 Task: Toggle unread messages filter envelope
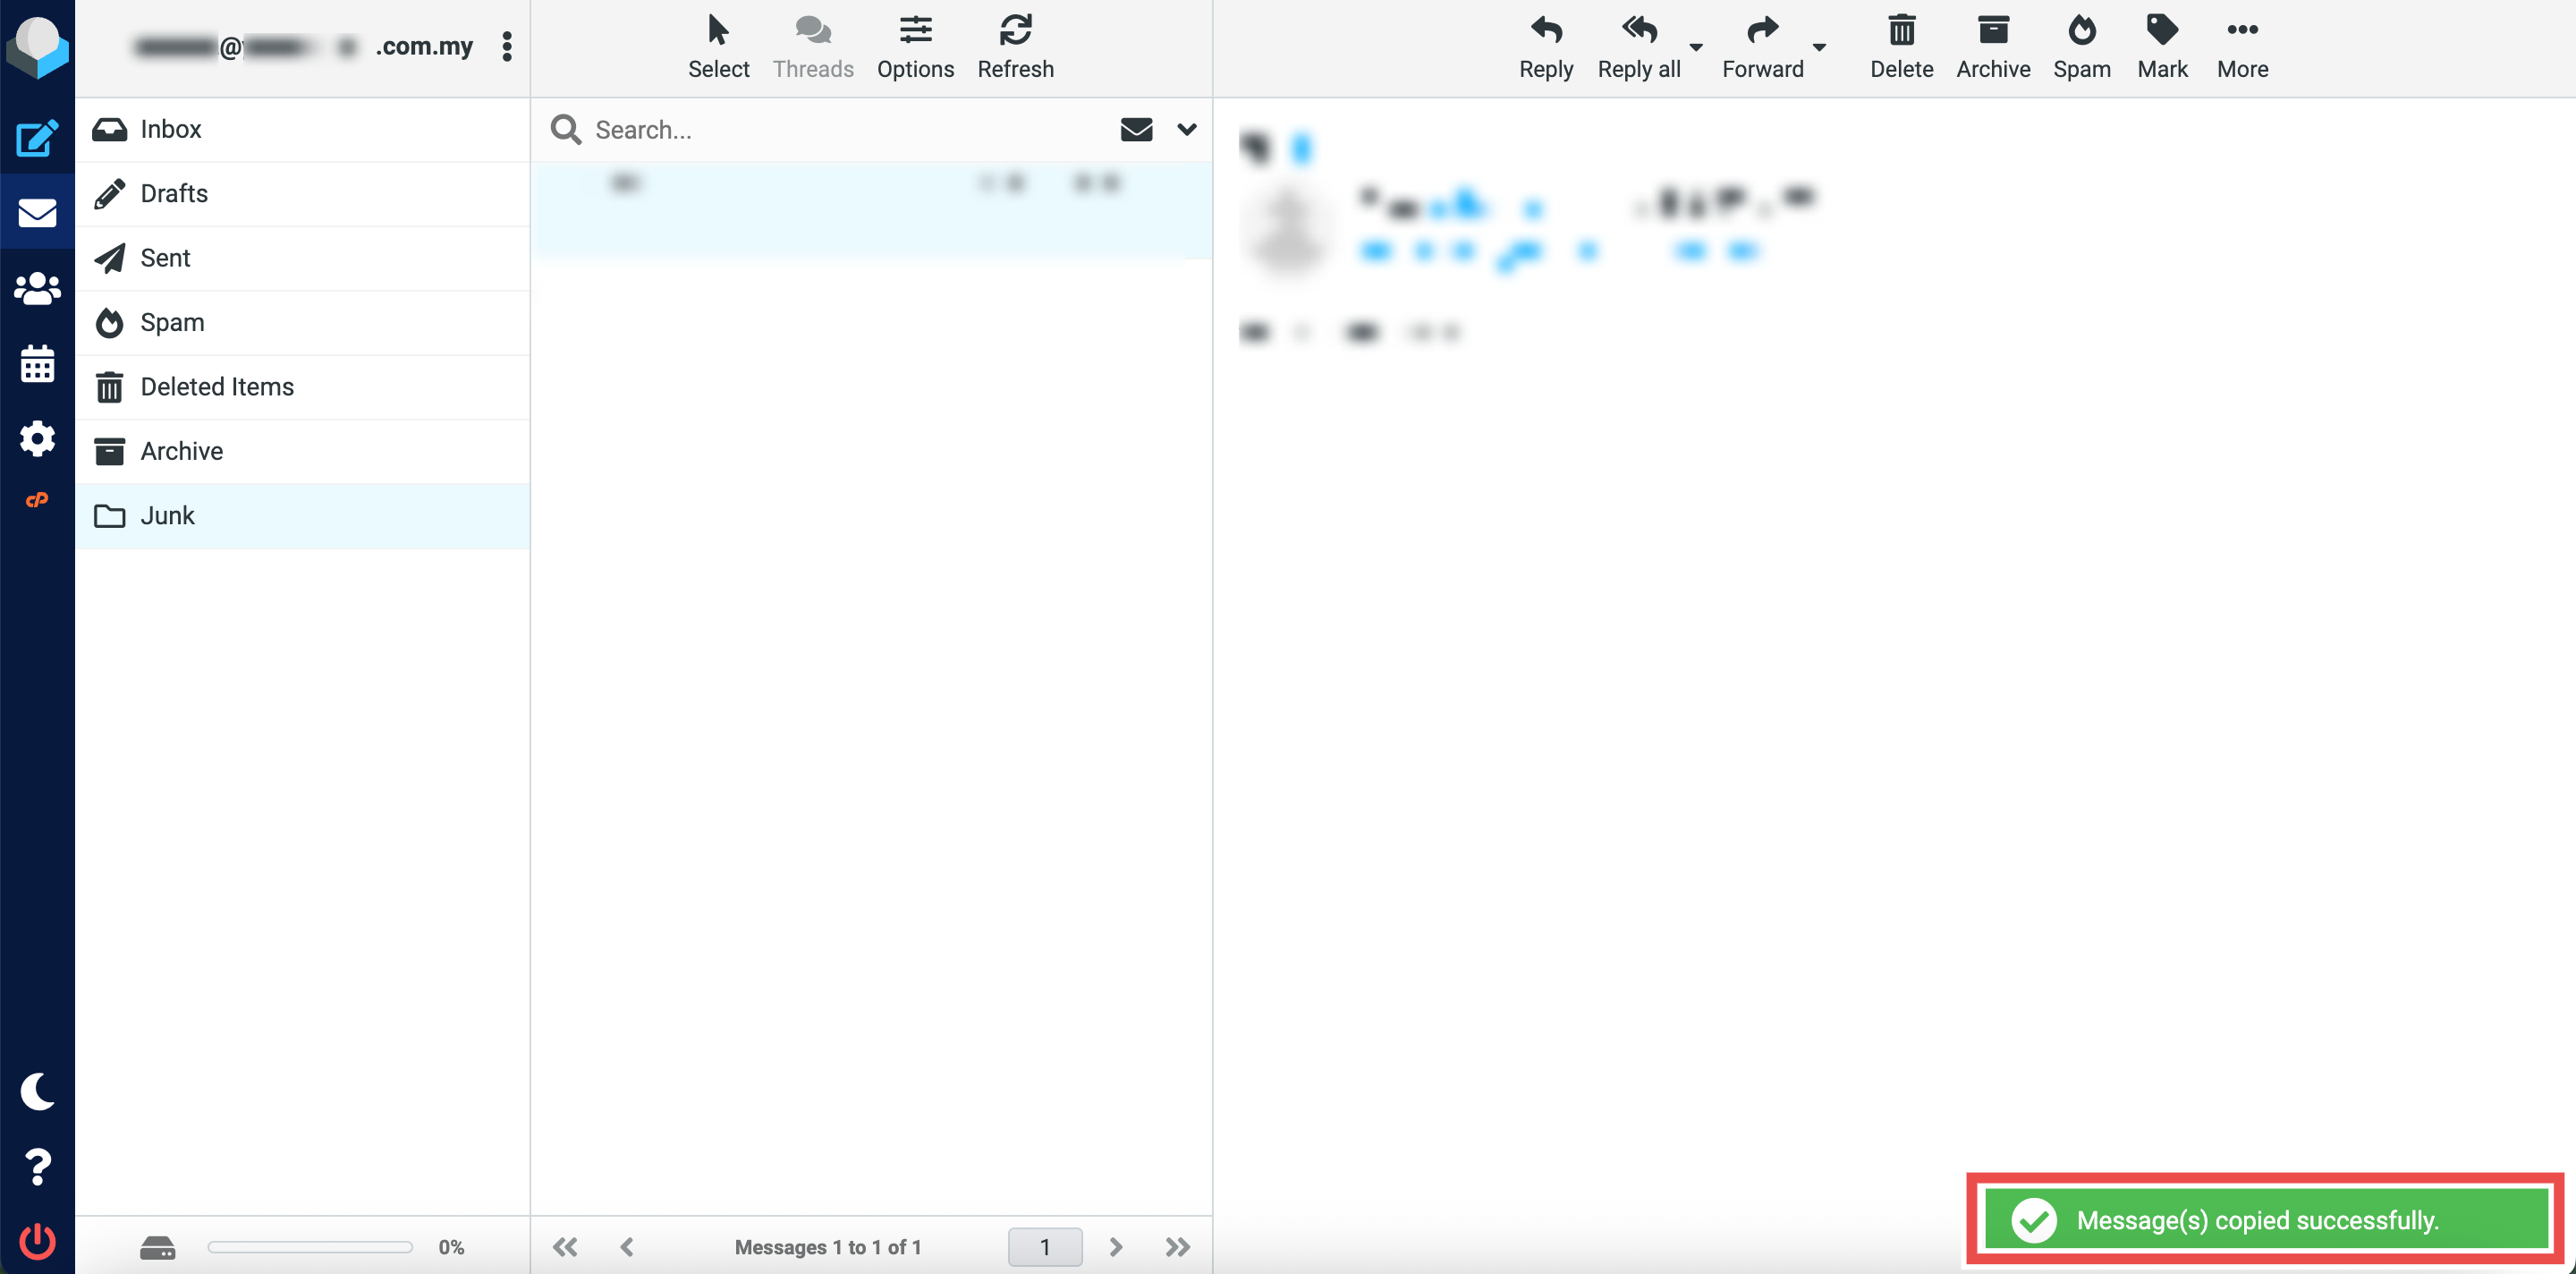(1136, 129)
